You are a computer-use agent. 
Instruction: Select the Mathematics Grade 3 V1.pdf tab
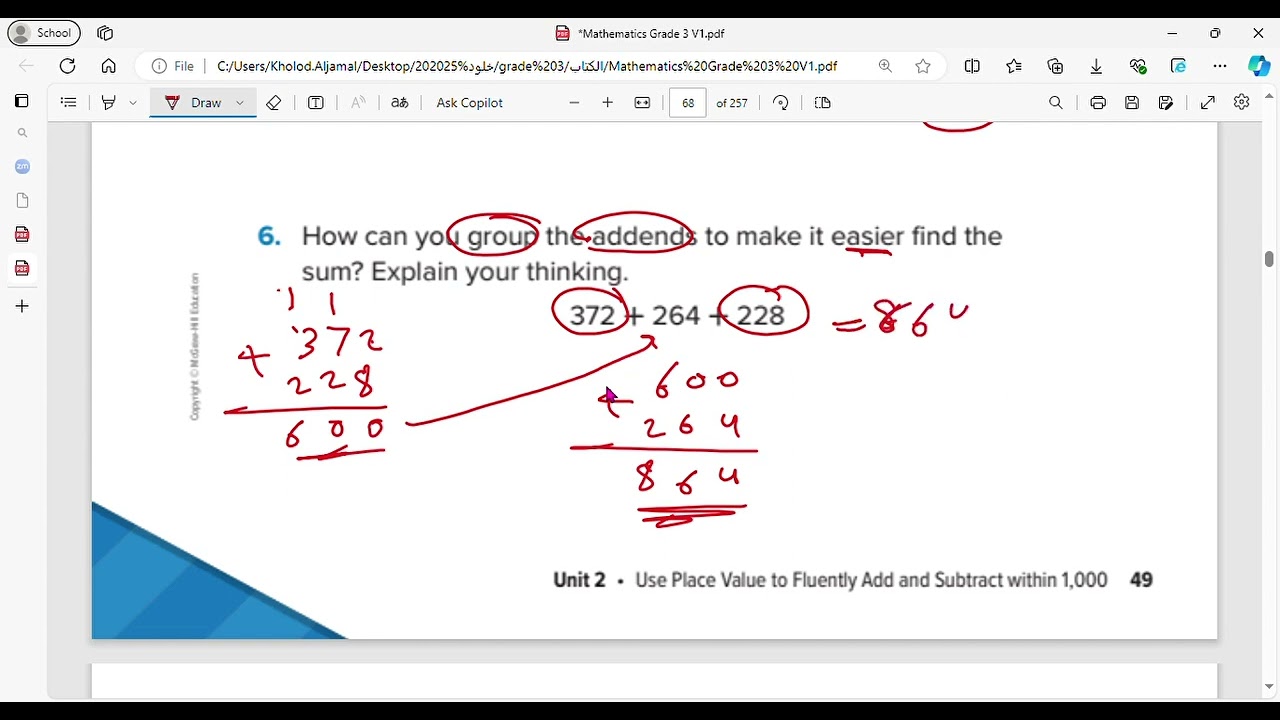click(640, 33)
